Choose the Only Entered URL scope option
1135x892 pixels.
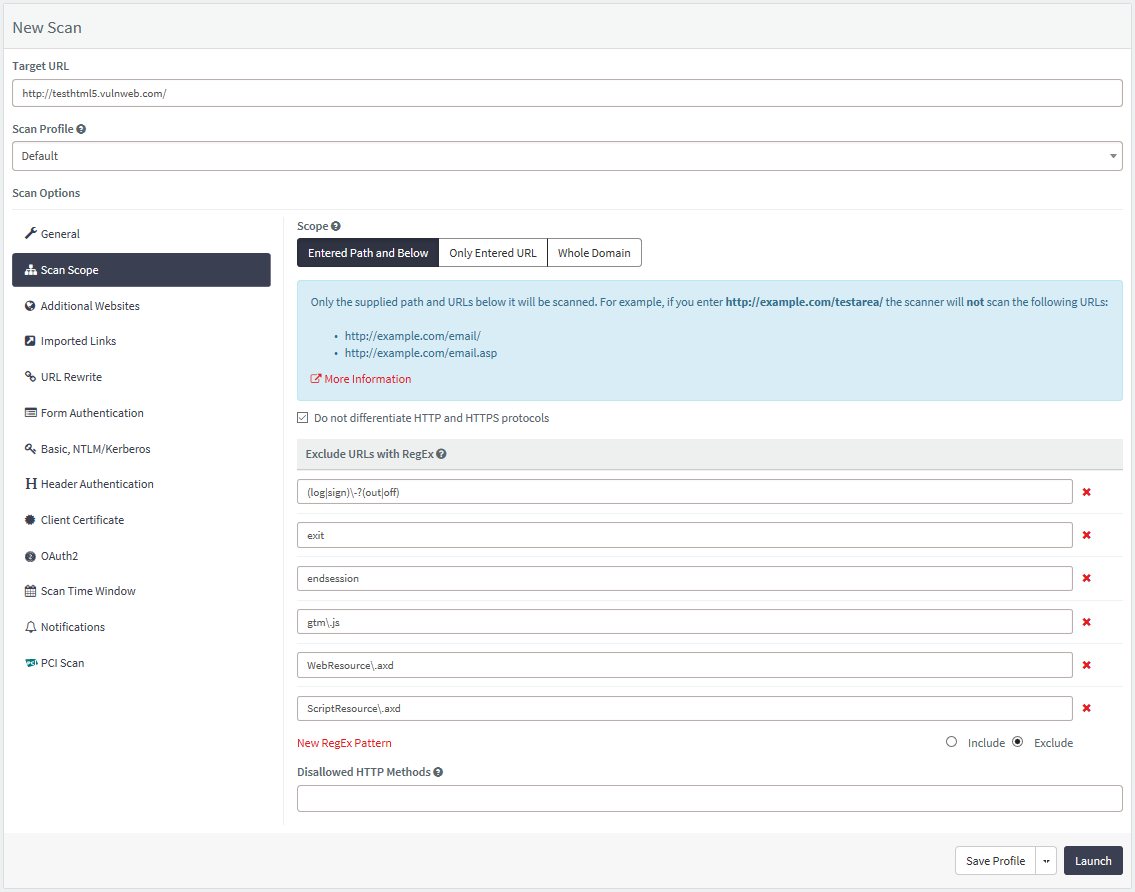(493, 253)
